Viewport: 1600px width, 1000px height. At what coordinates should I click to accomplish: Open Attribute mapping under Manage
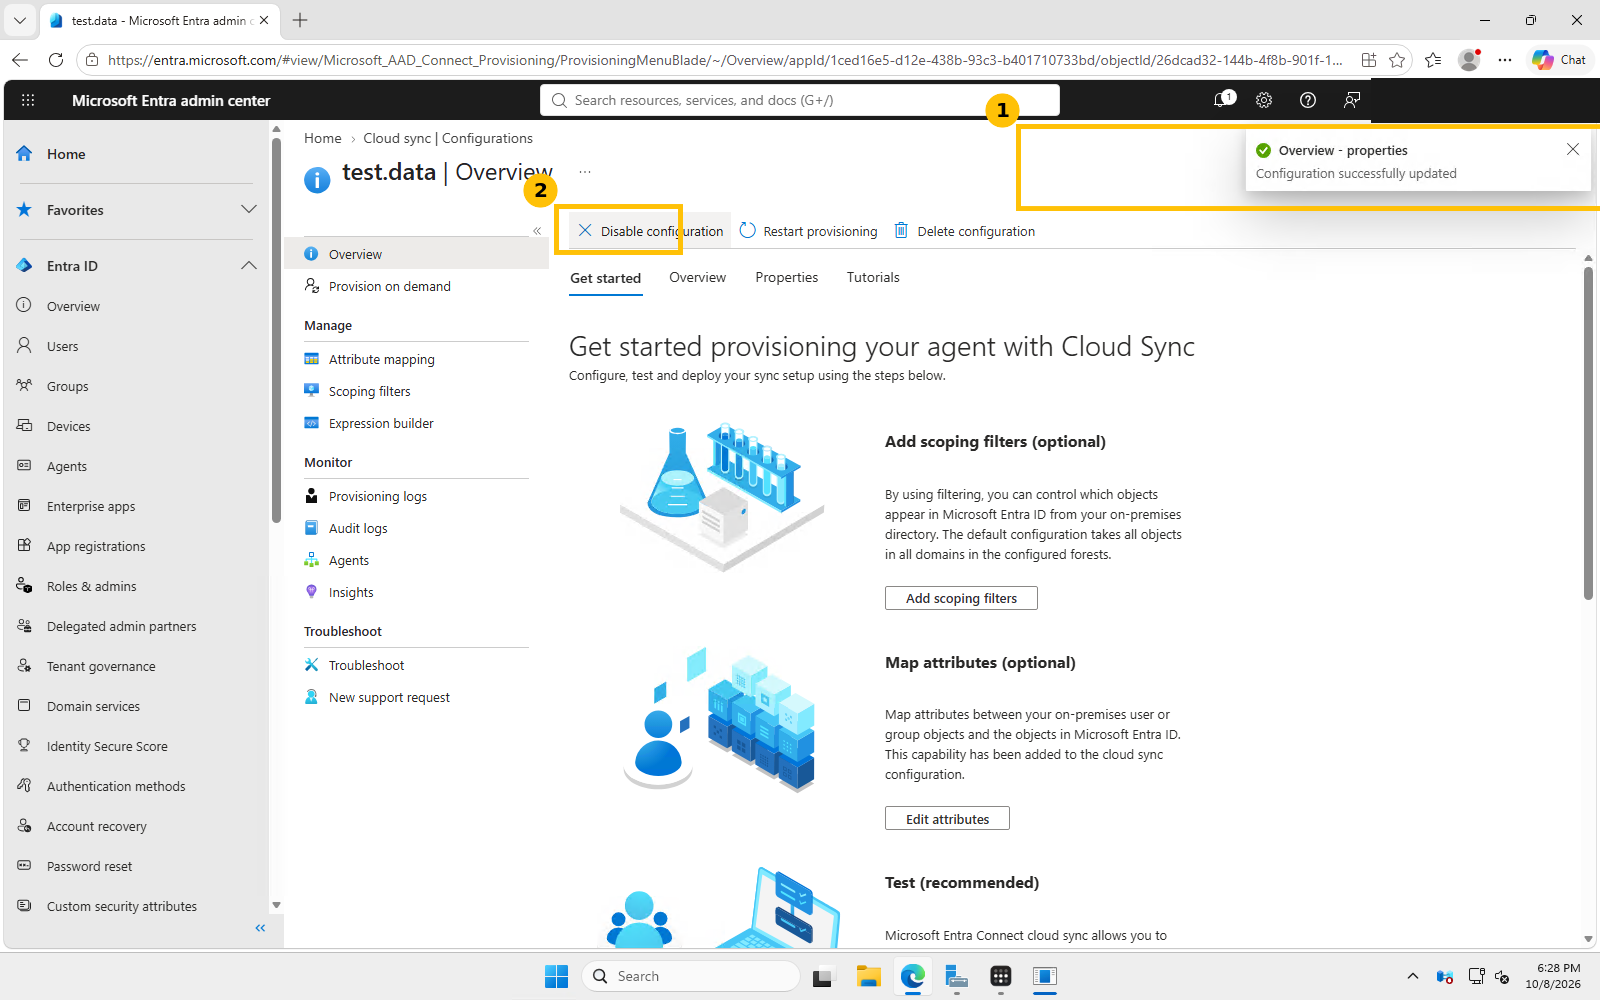click(381, 359)
